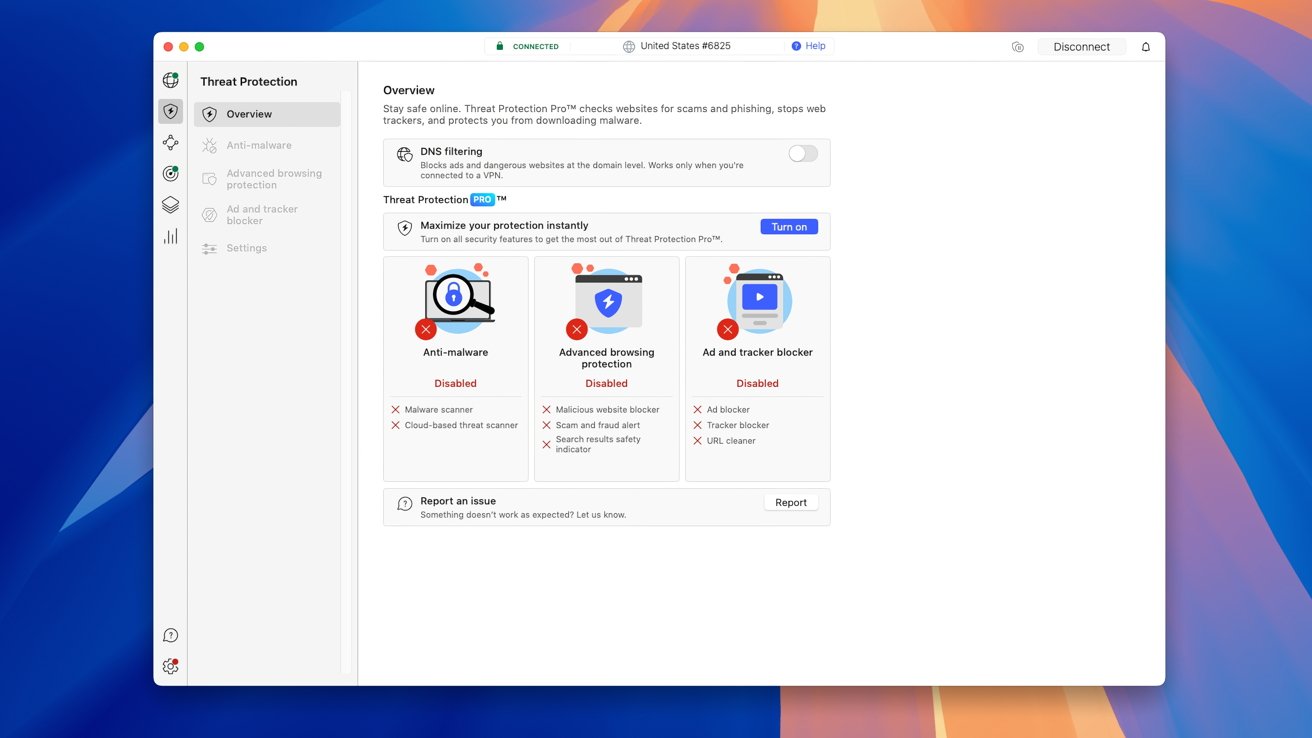
Task: Click the DNS filtering globe shield icon
Action: coord(405,154)
